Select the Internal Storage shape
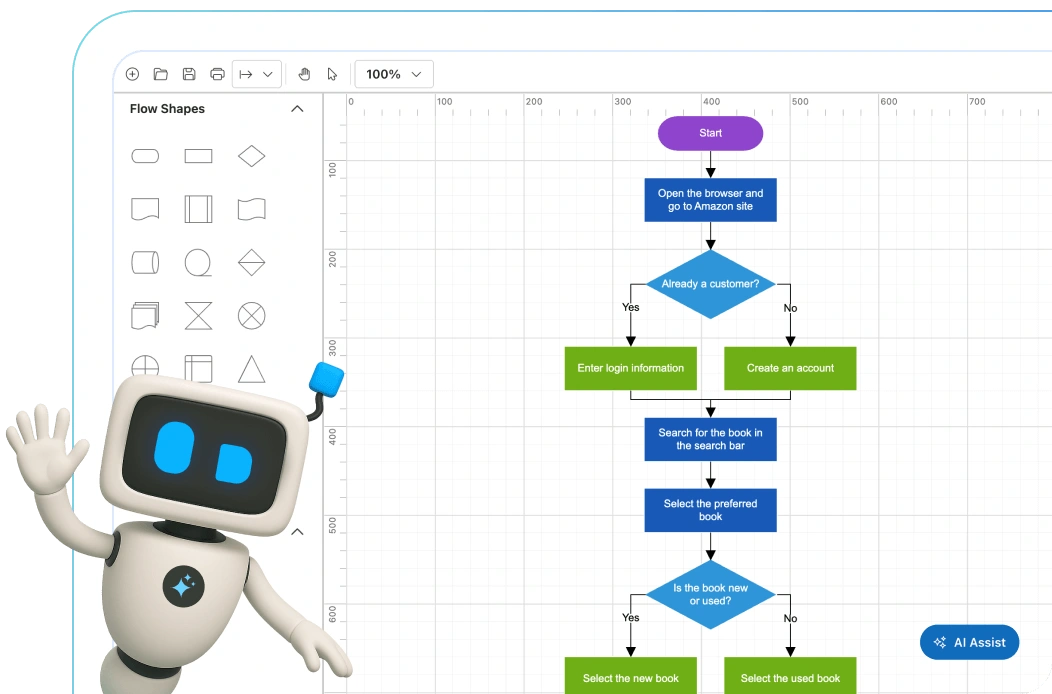The height and width of the screenshot is (694, 1052). 198,368
